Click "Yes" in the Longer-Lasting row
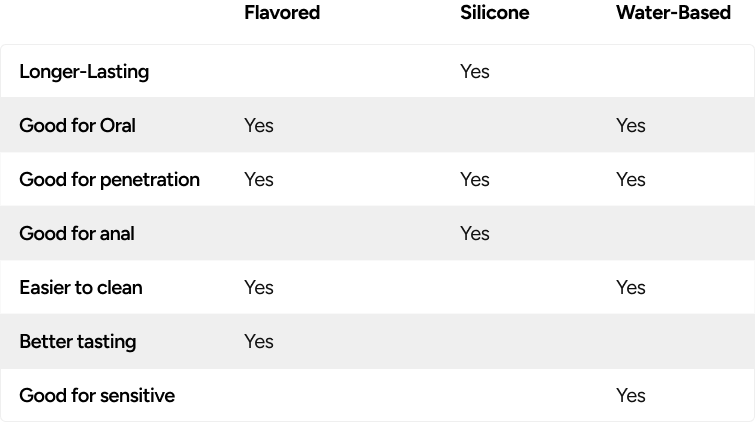 pos(474,72)
